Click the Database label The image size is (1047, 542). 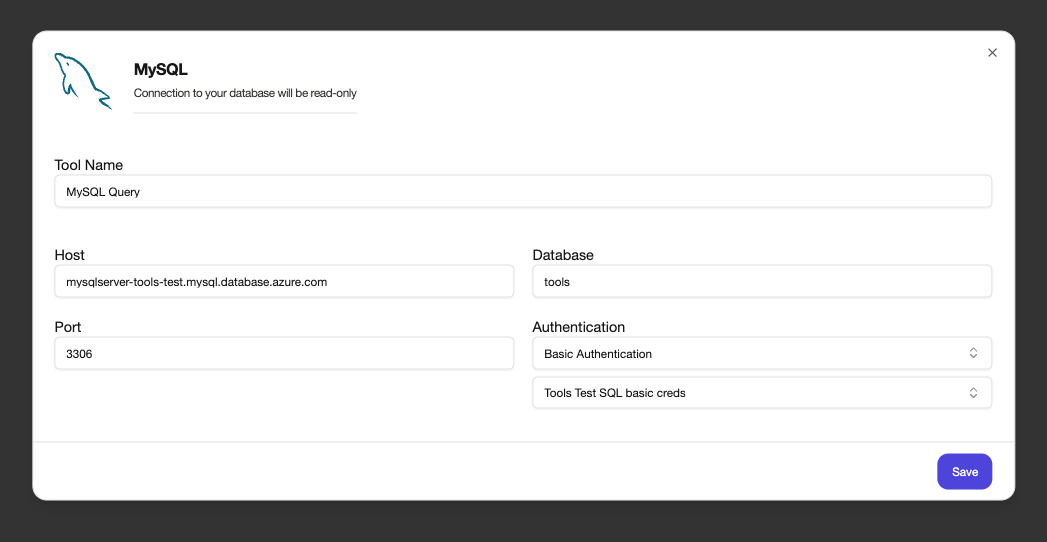pyautogui.click(x=563, y=255)
